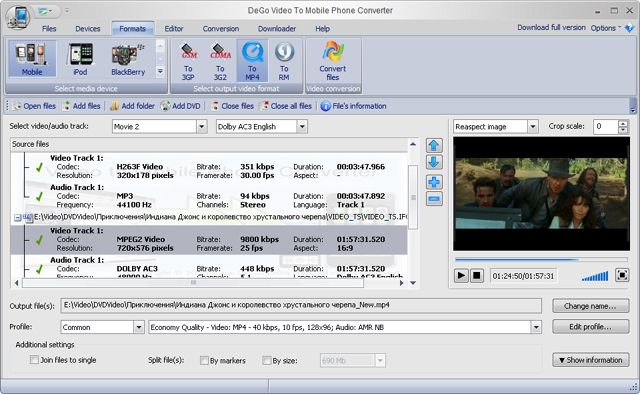Enable split By markers
Viewport: 640px width, 394px height.
[204, 360]
